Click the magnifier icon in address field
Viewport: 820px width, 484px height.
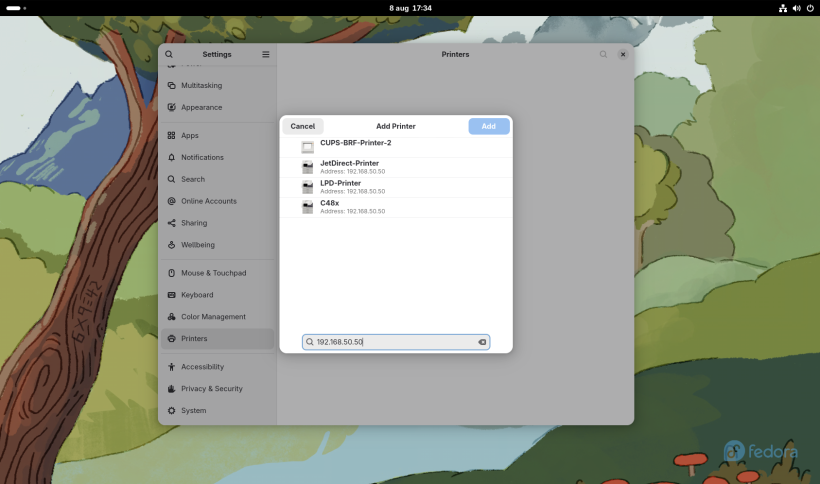pyautogui.click(x=310, y=342)
